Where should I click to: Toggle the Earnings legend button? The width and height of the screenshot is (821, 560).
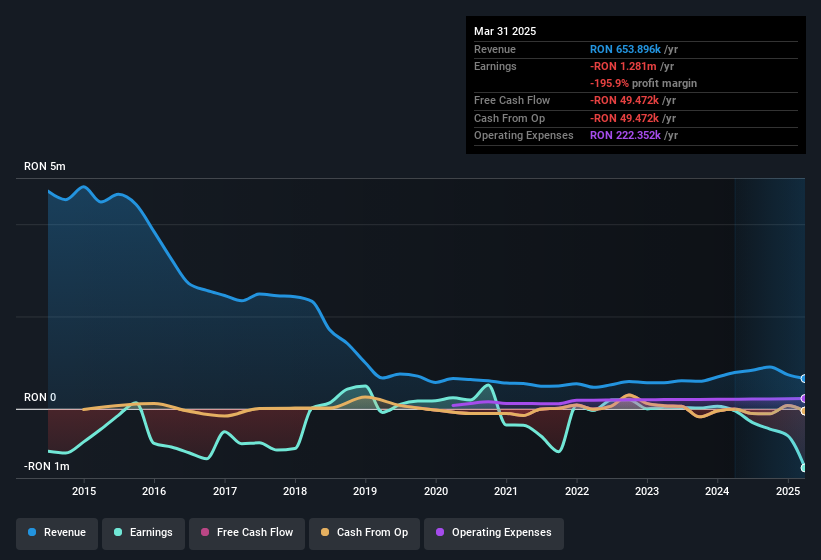click(x=143, y=533)
